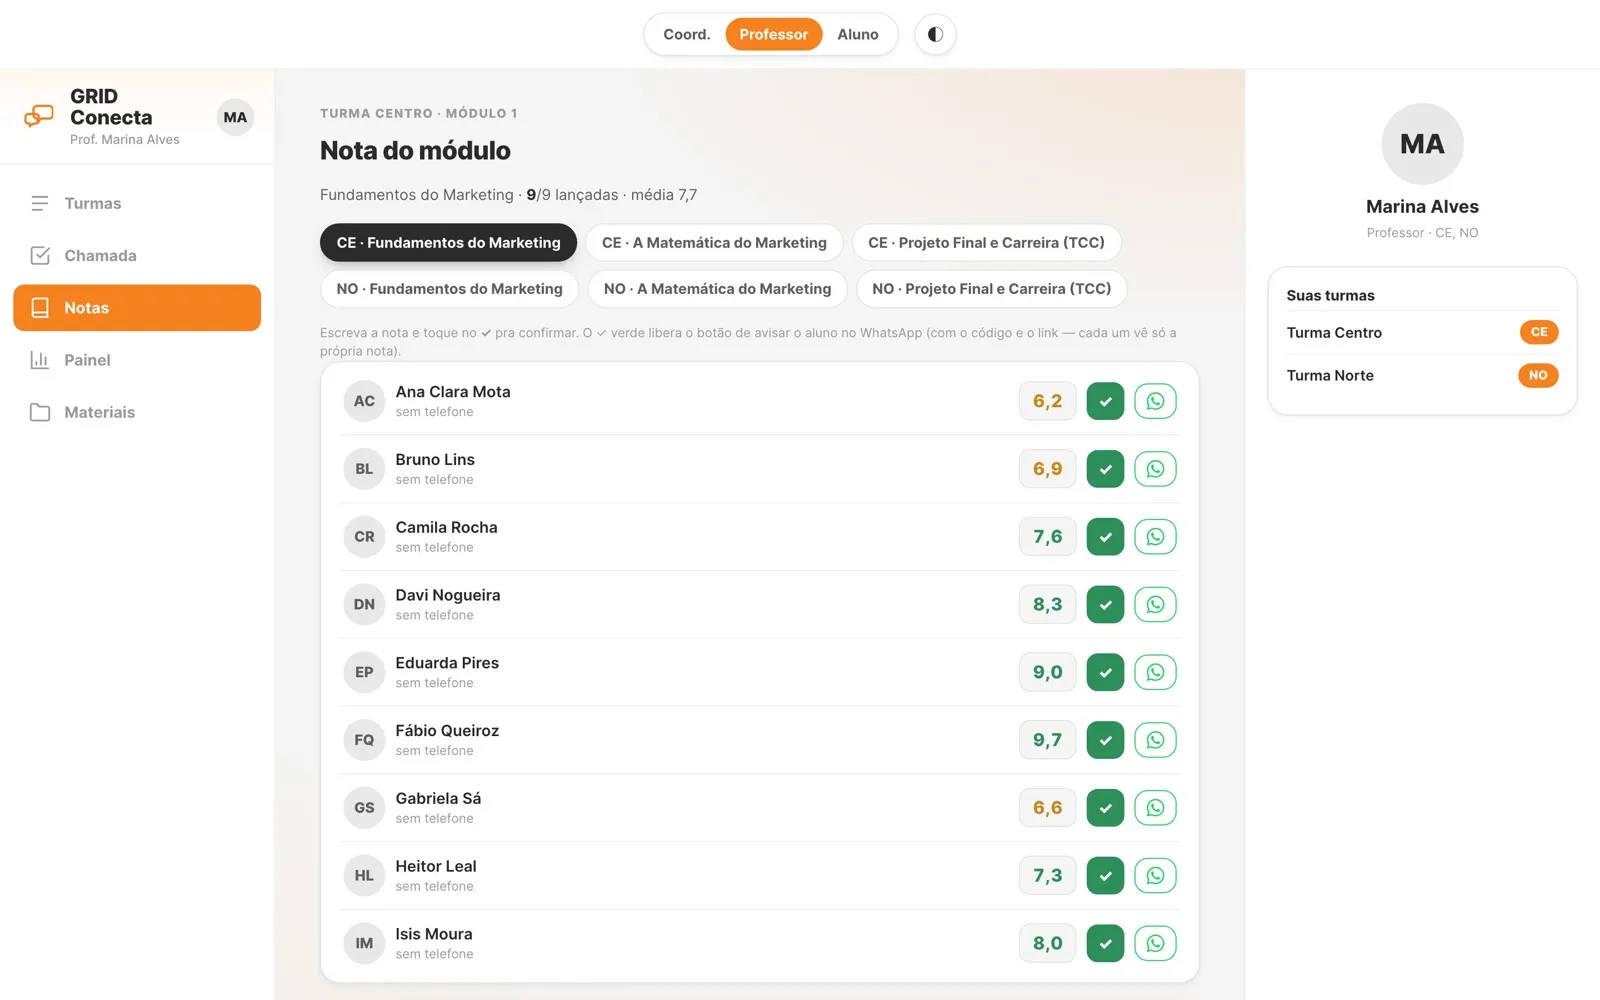Send WhatsApp notice to Ana Clara Mota

[x=1155, y=401]
